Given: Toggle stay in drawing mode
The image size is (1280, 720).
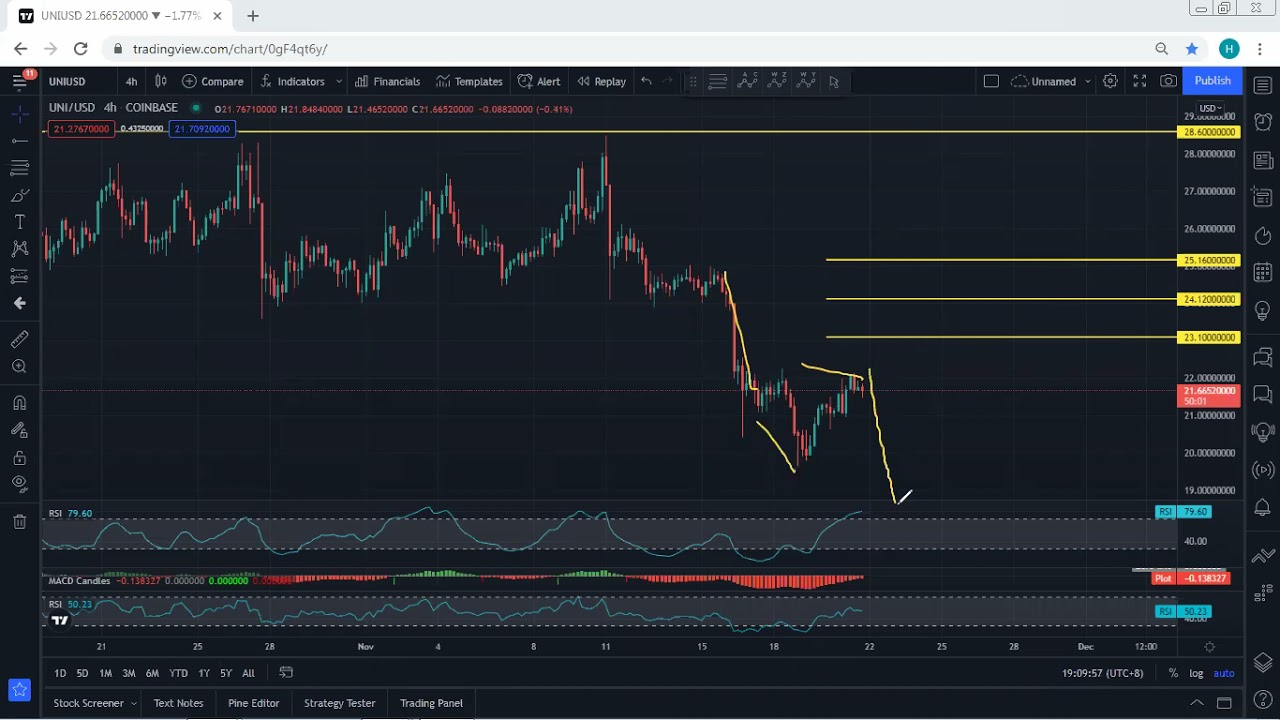Looking at the screenshot, I should [20, 430].
